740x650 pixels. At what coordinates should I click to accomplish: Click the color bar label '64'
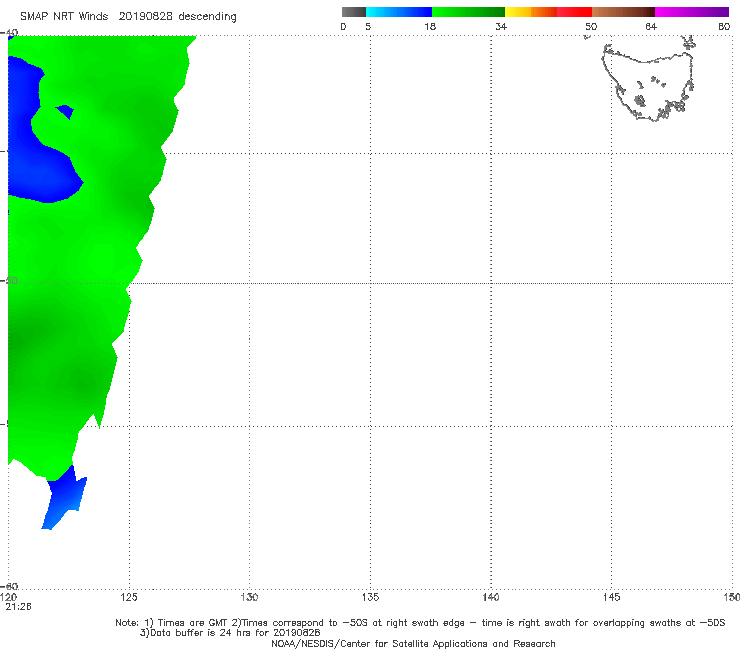[651, 27]
